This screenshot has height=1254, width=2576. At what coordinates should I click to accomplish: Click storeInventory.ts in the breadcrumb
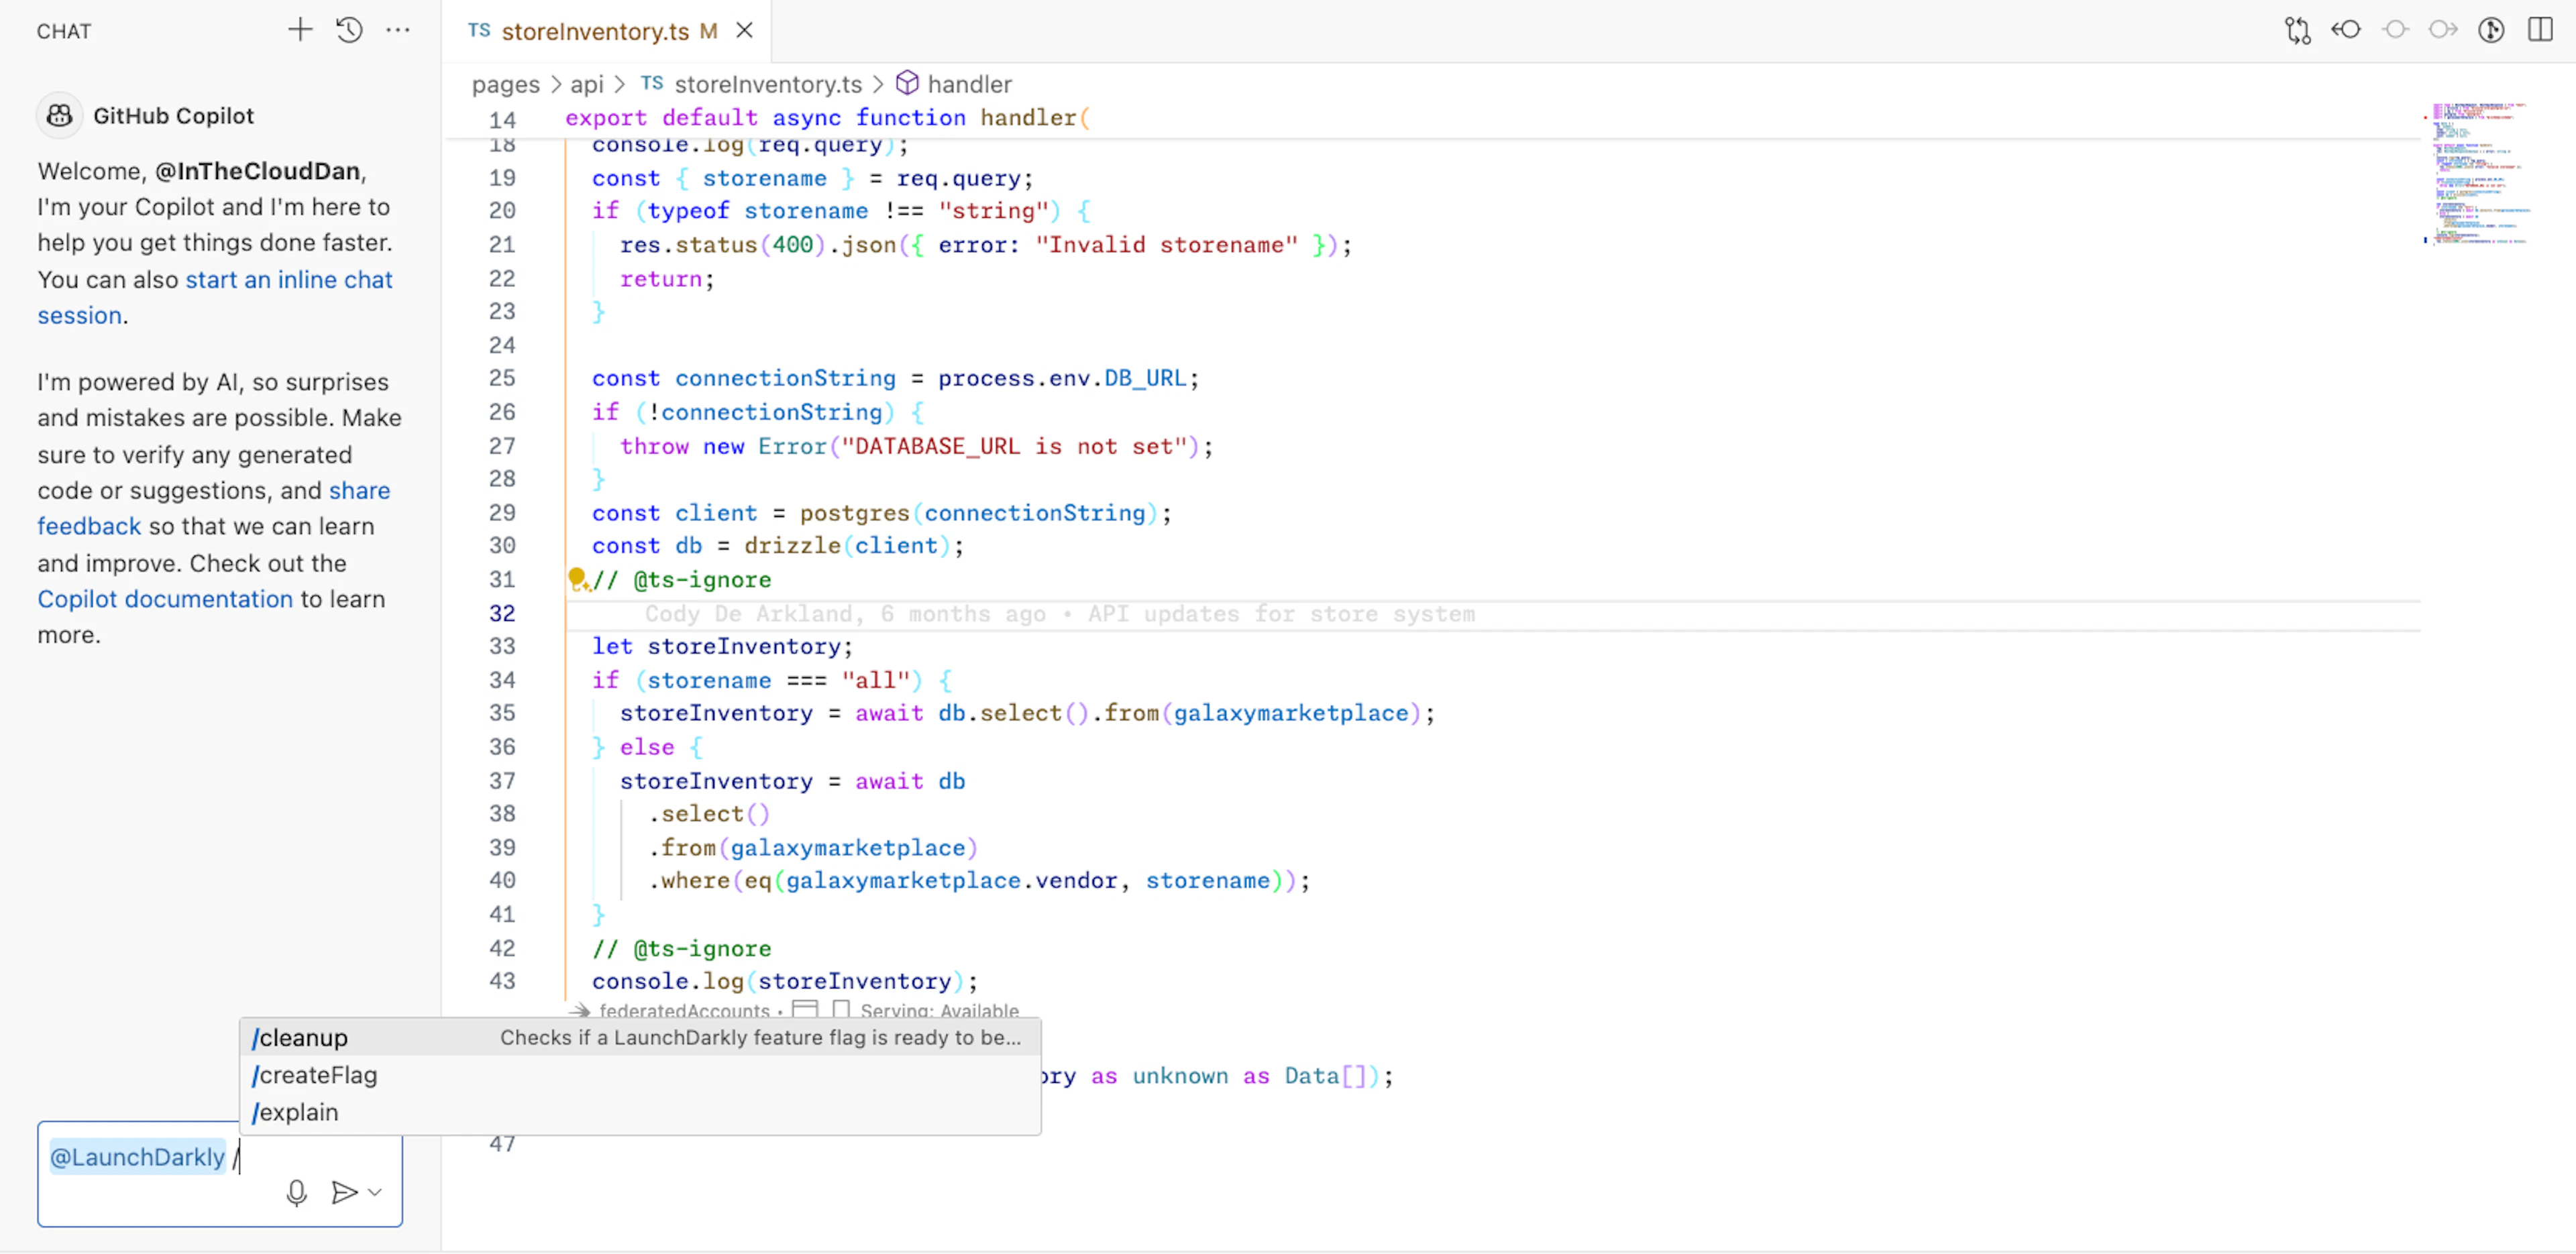click(768, 85)
